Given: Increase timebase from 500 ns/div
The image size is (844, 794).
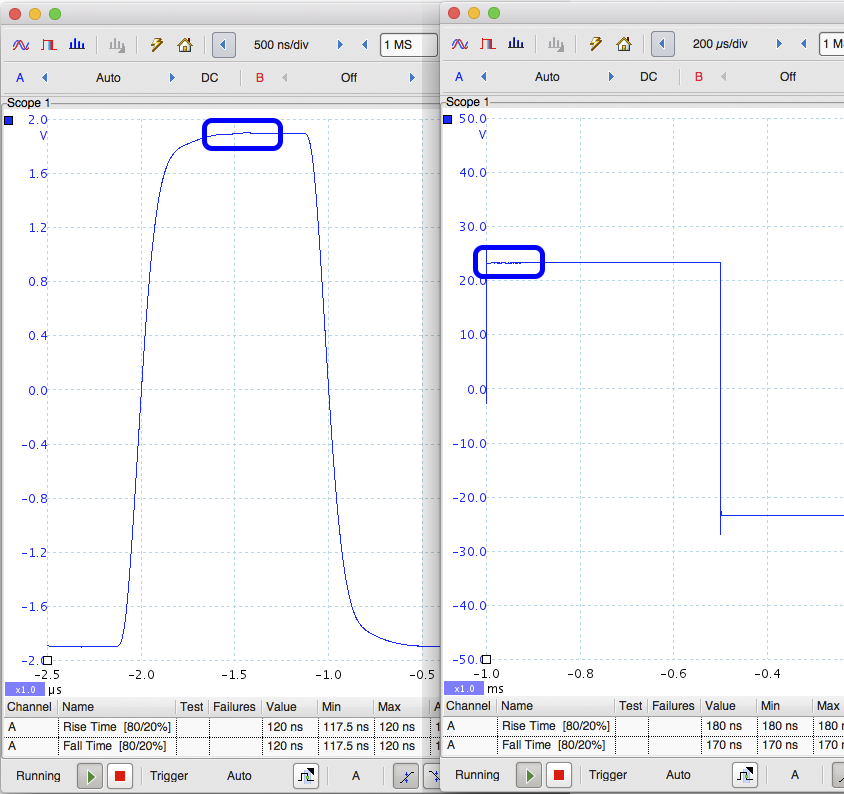Looking at the screenshot, I should pos(340,45).
